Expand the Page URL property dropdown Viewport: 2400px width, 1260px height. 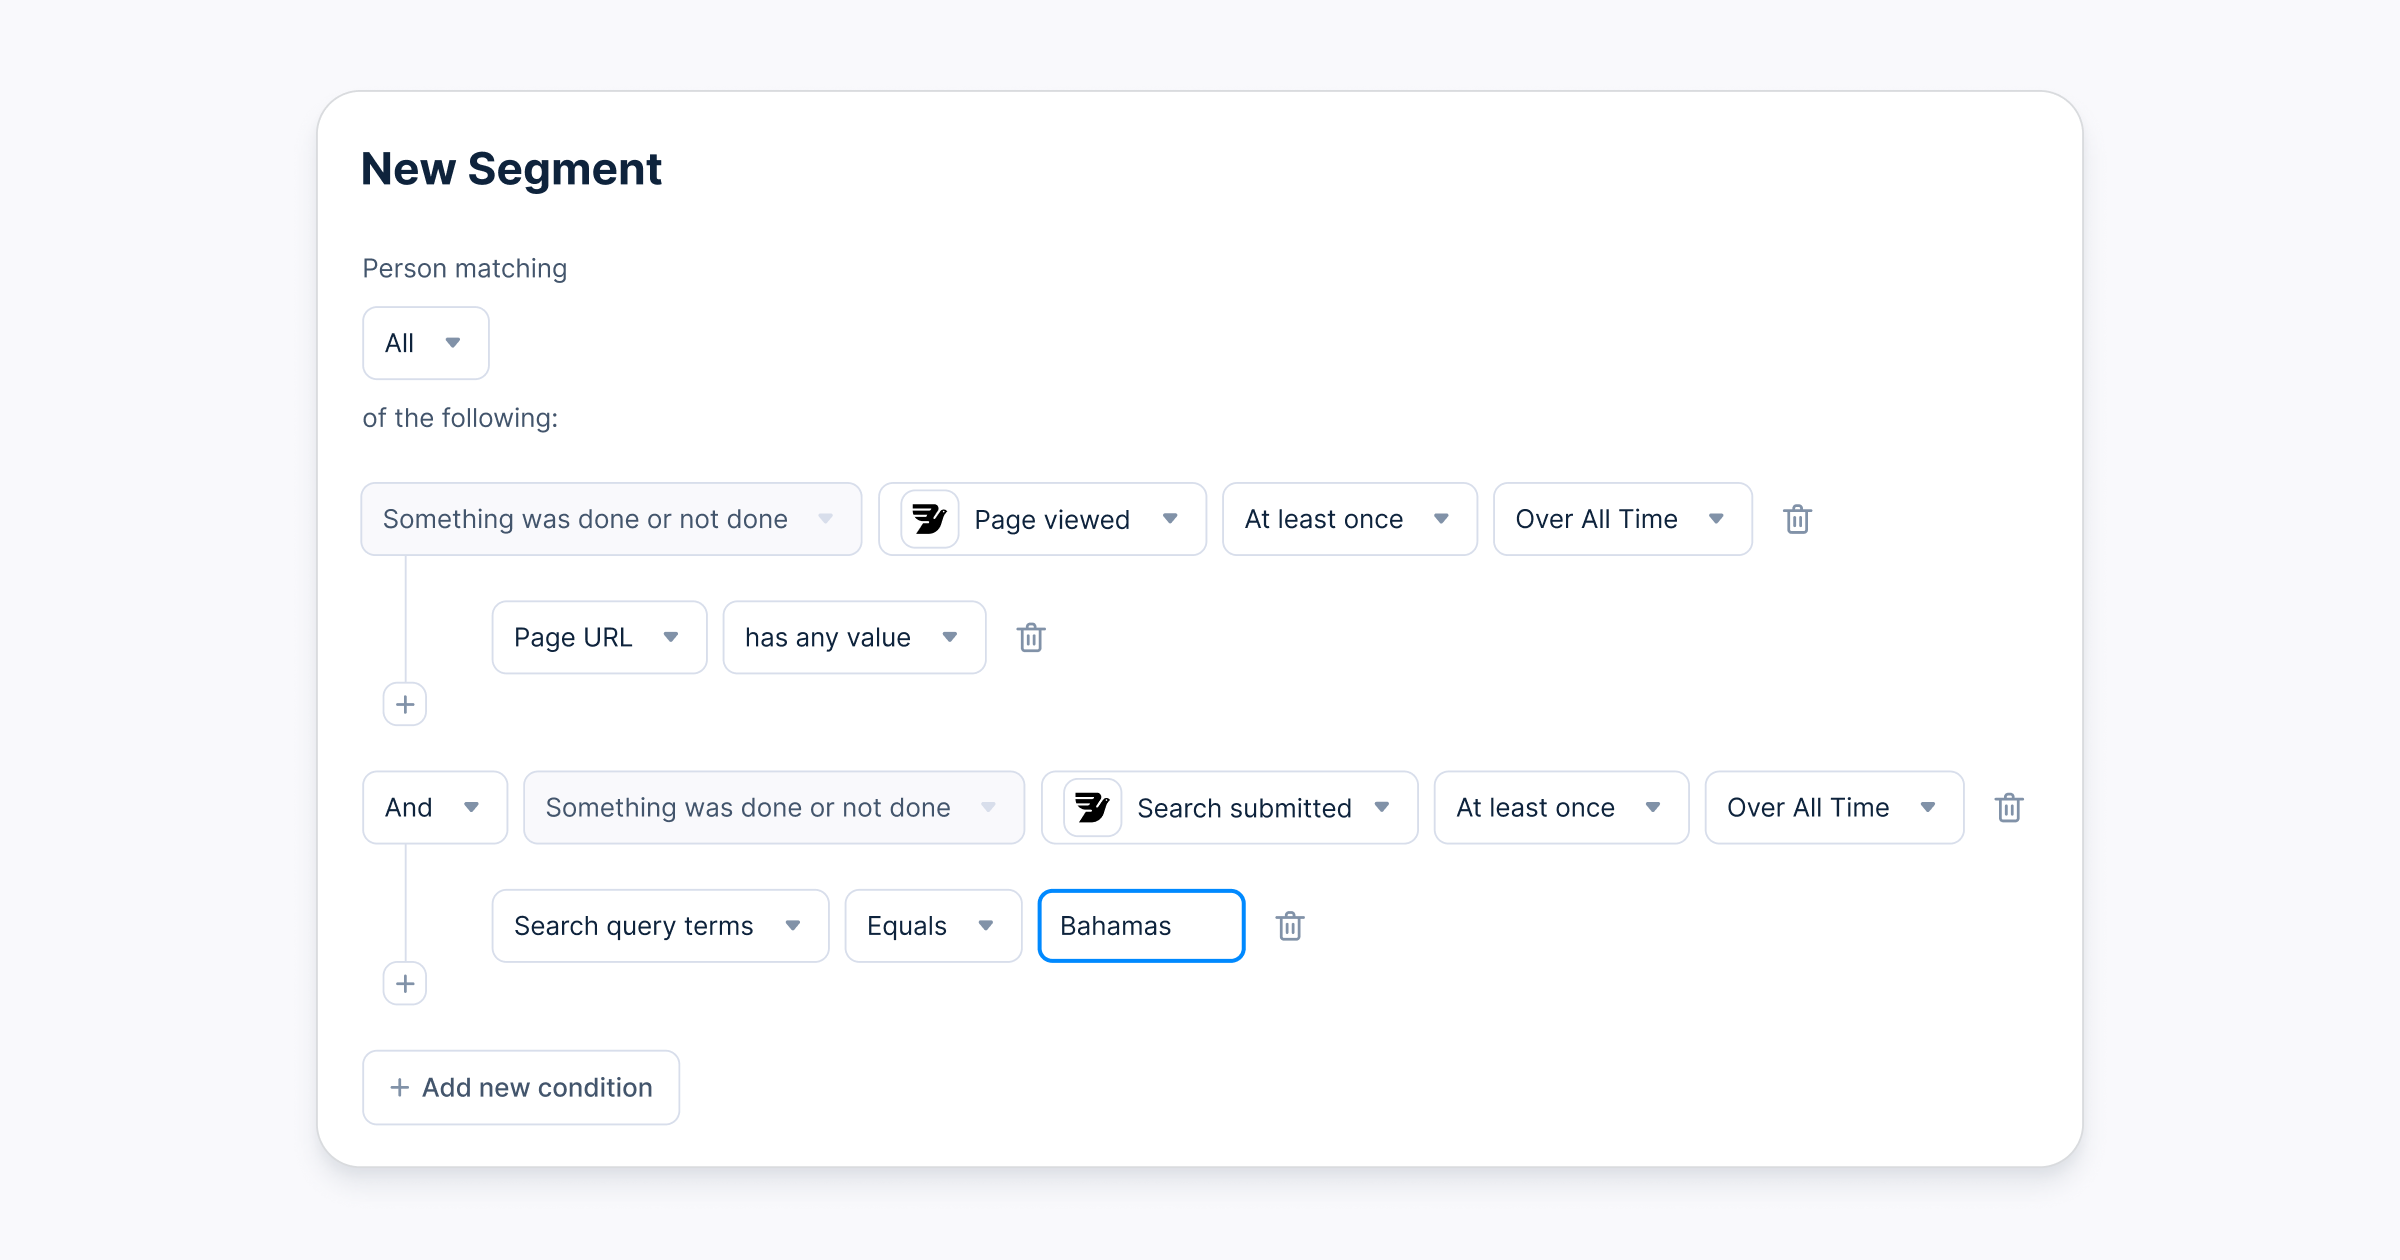click(x=599, y=637)
